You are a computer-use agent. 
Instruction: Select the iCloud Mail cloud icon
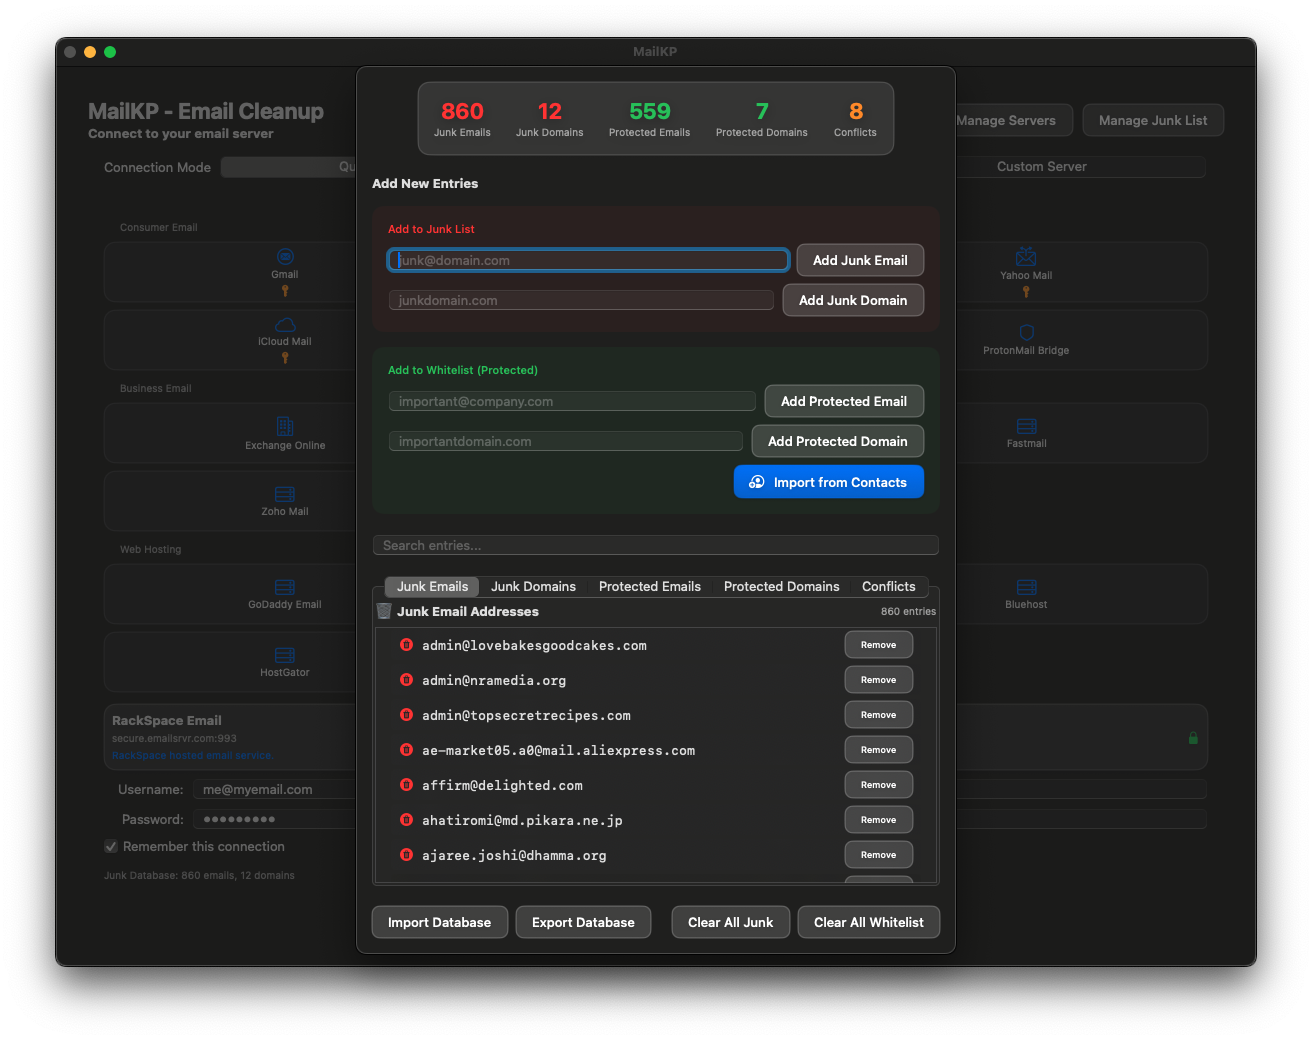285,324
